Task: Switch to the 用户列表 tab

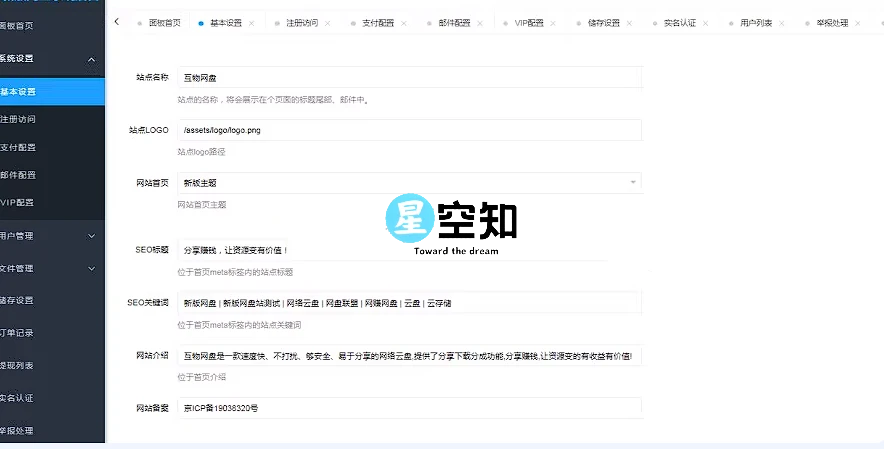Action: coord(756,23)
